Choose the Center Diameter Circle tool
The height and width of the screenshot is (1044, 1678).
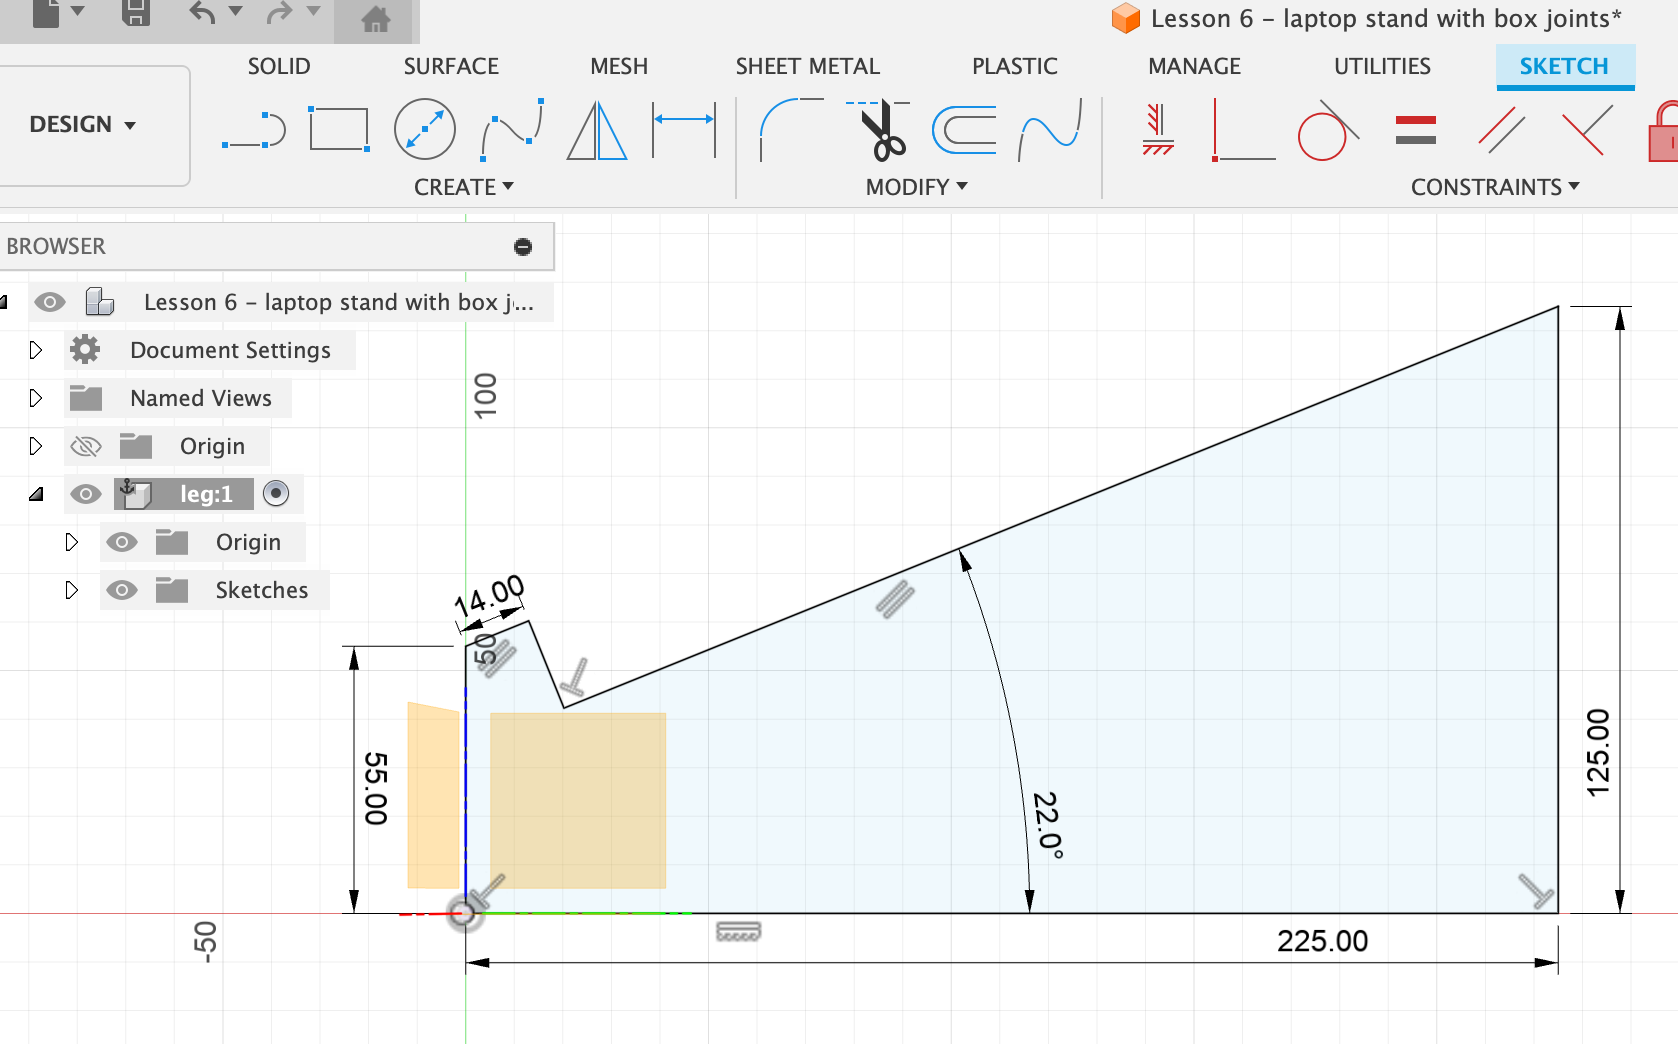tap(425, 129)
